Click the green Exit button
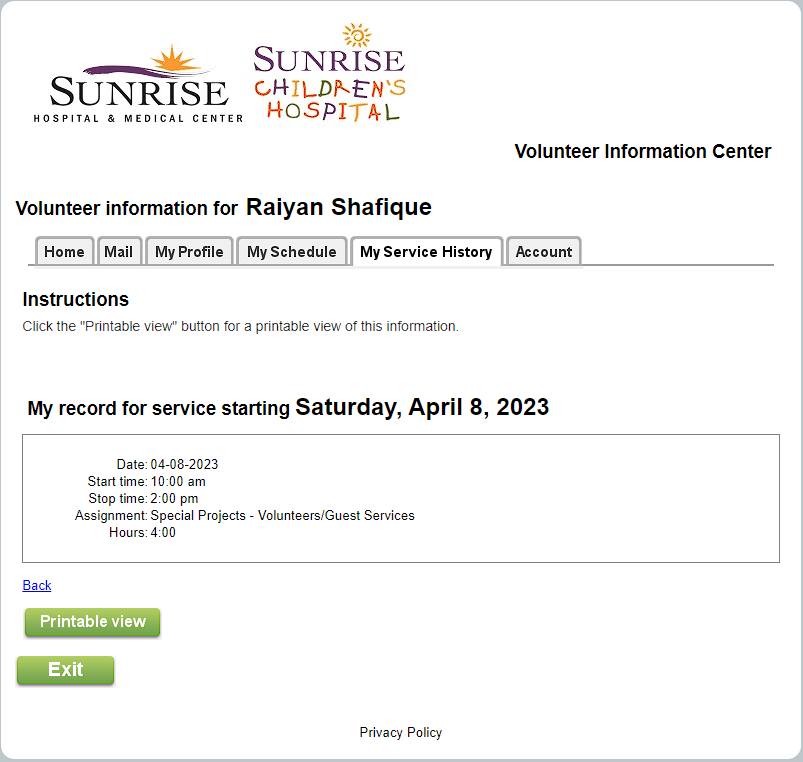The width and height of the screenshot is (803, 762). click(x=66, y=670)
